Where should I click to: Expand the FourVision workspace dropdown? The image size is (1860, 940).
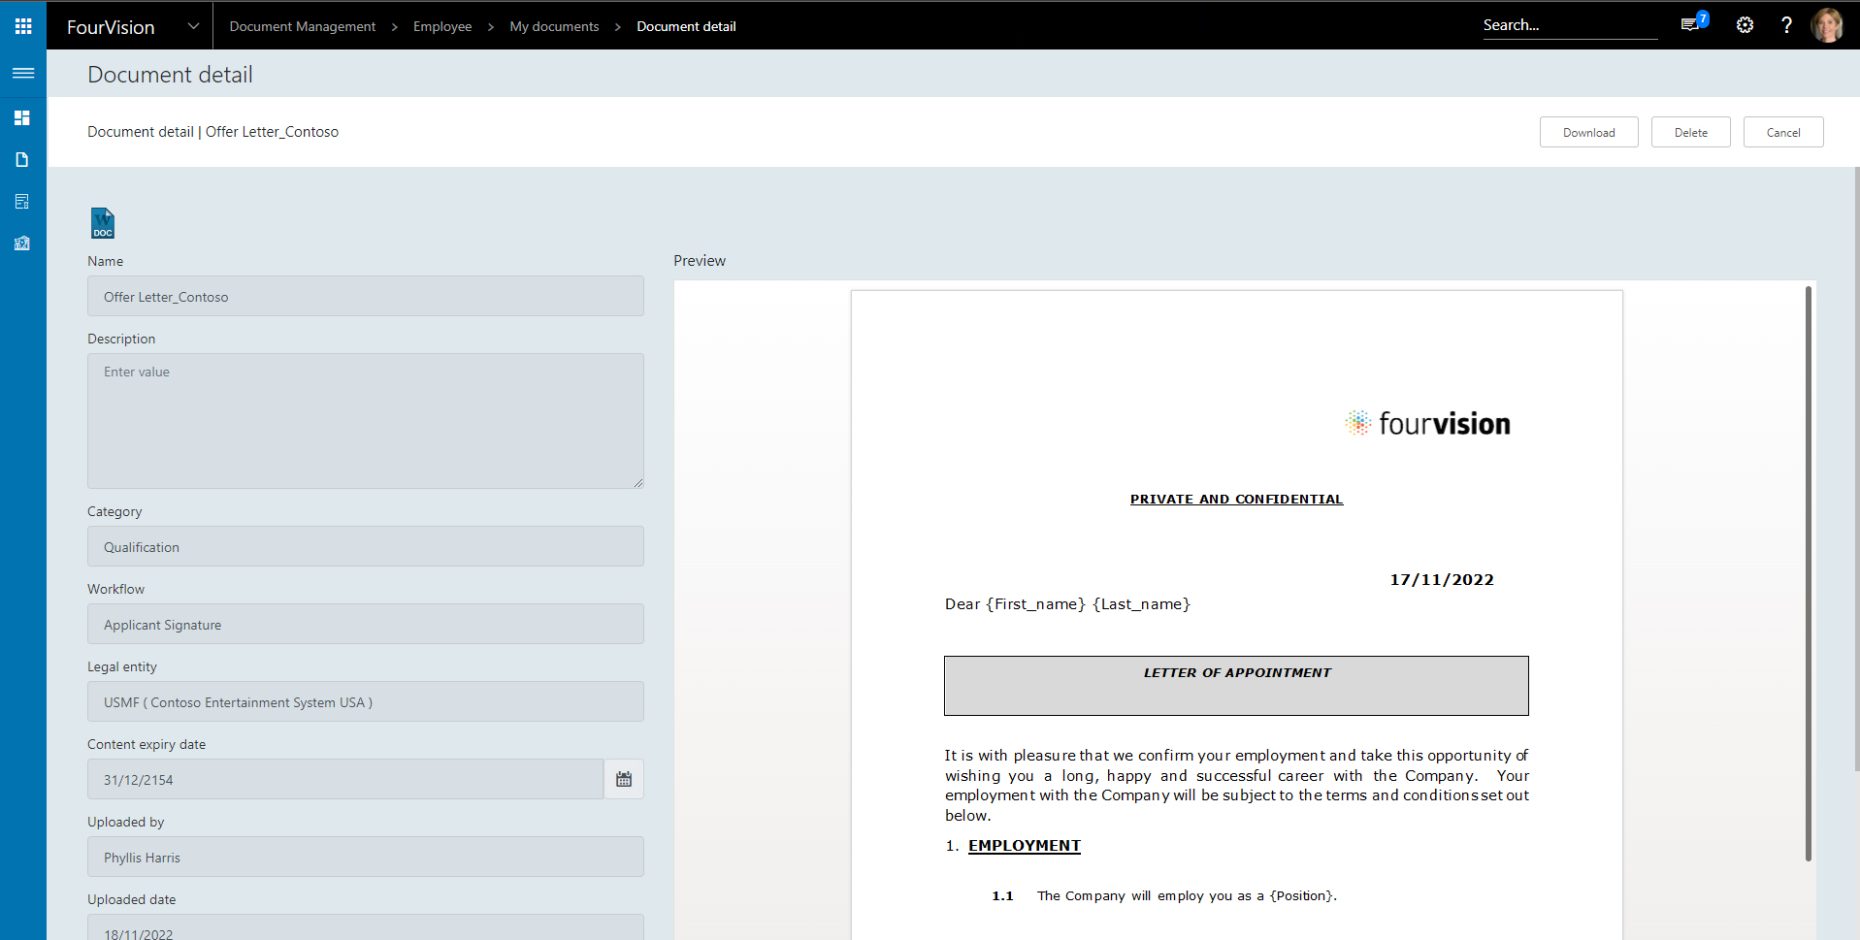(x=193, y=26)
